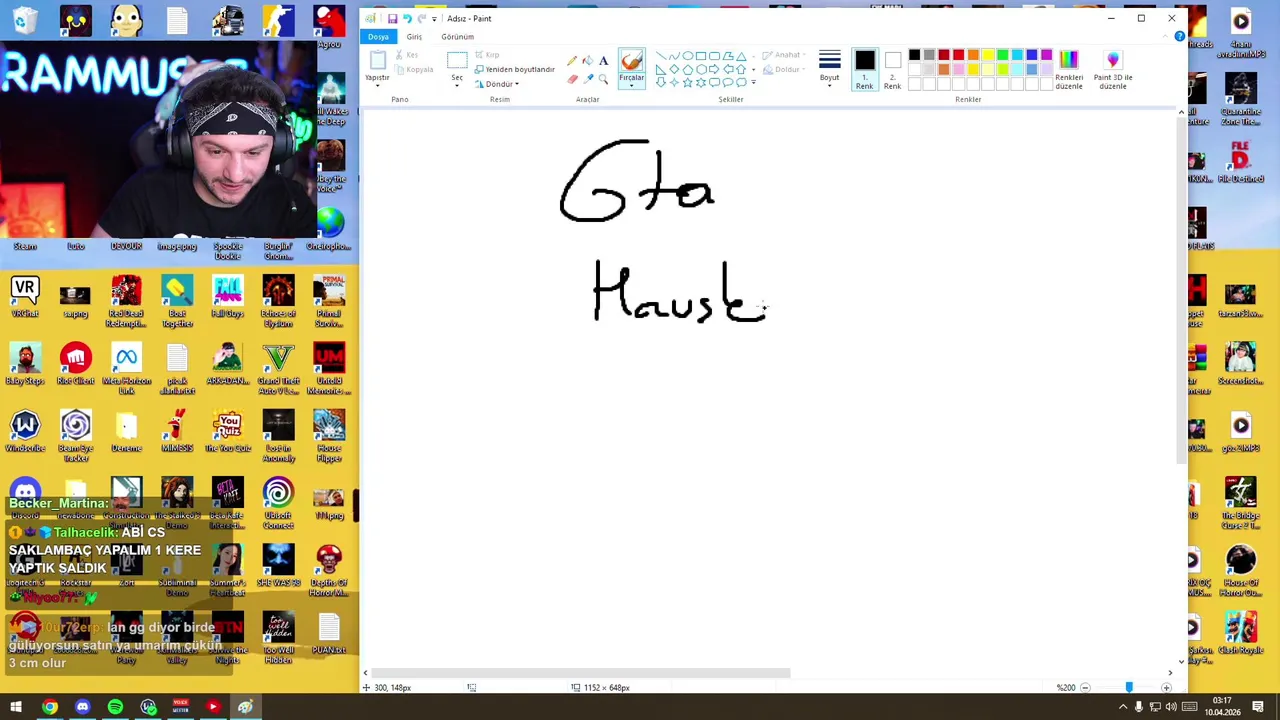Screen dimensions: 1280x720
Task: Select the Eraser tool
Action: pos(571,79)
